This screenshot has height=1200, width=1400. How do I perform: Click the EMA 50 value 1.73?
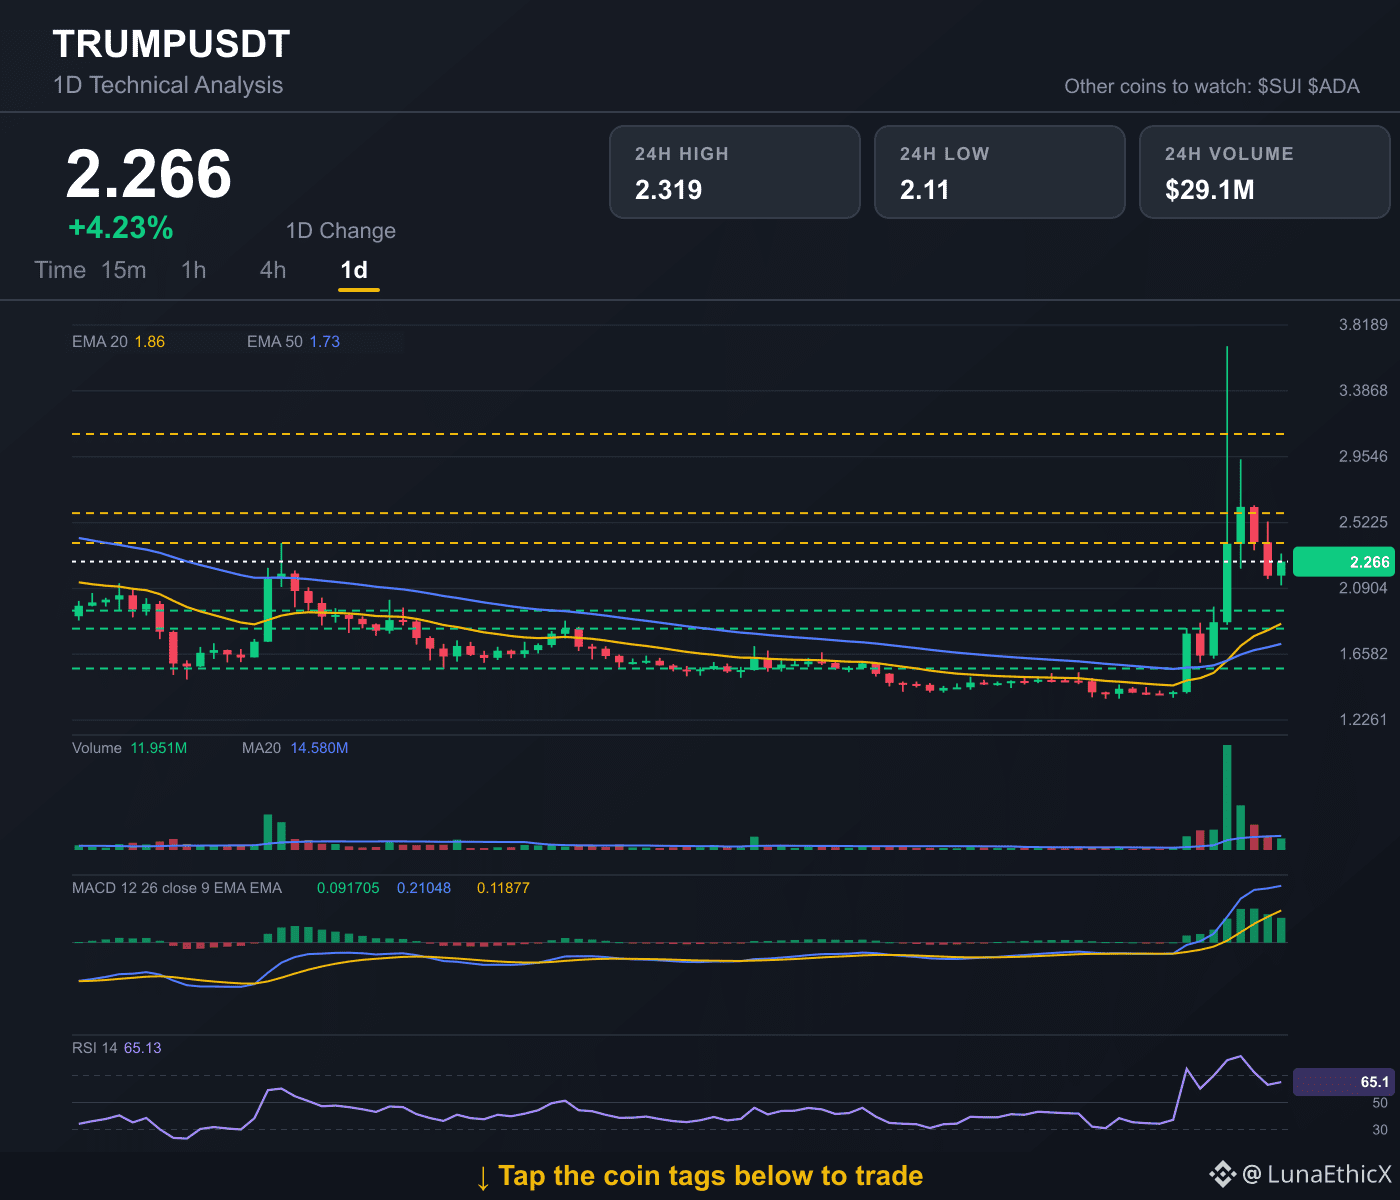point(325,342)
